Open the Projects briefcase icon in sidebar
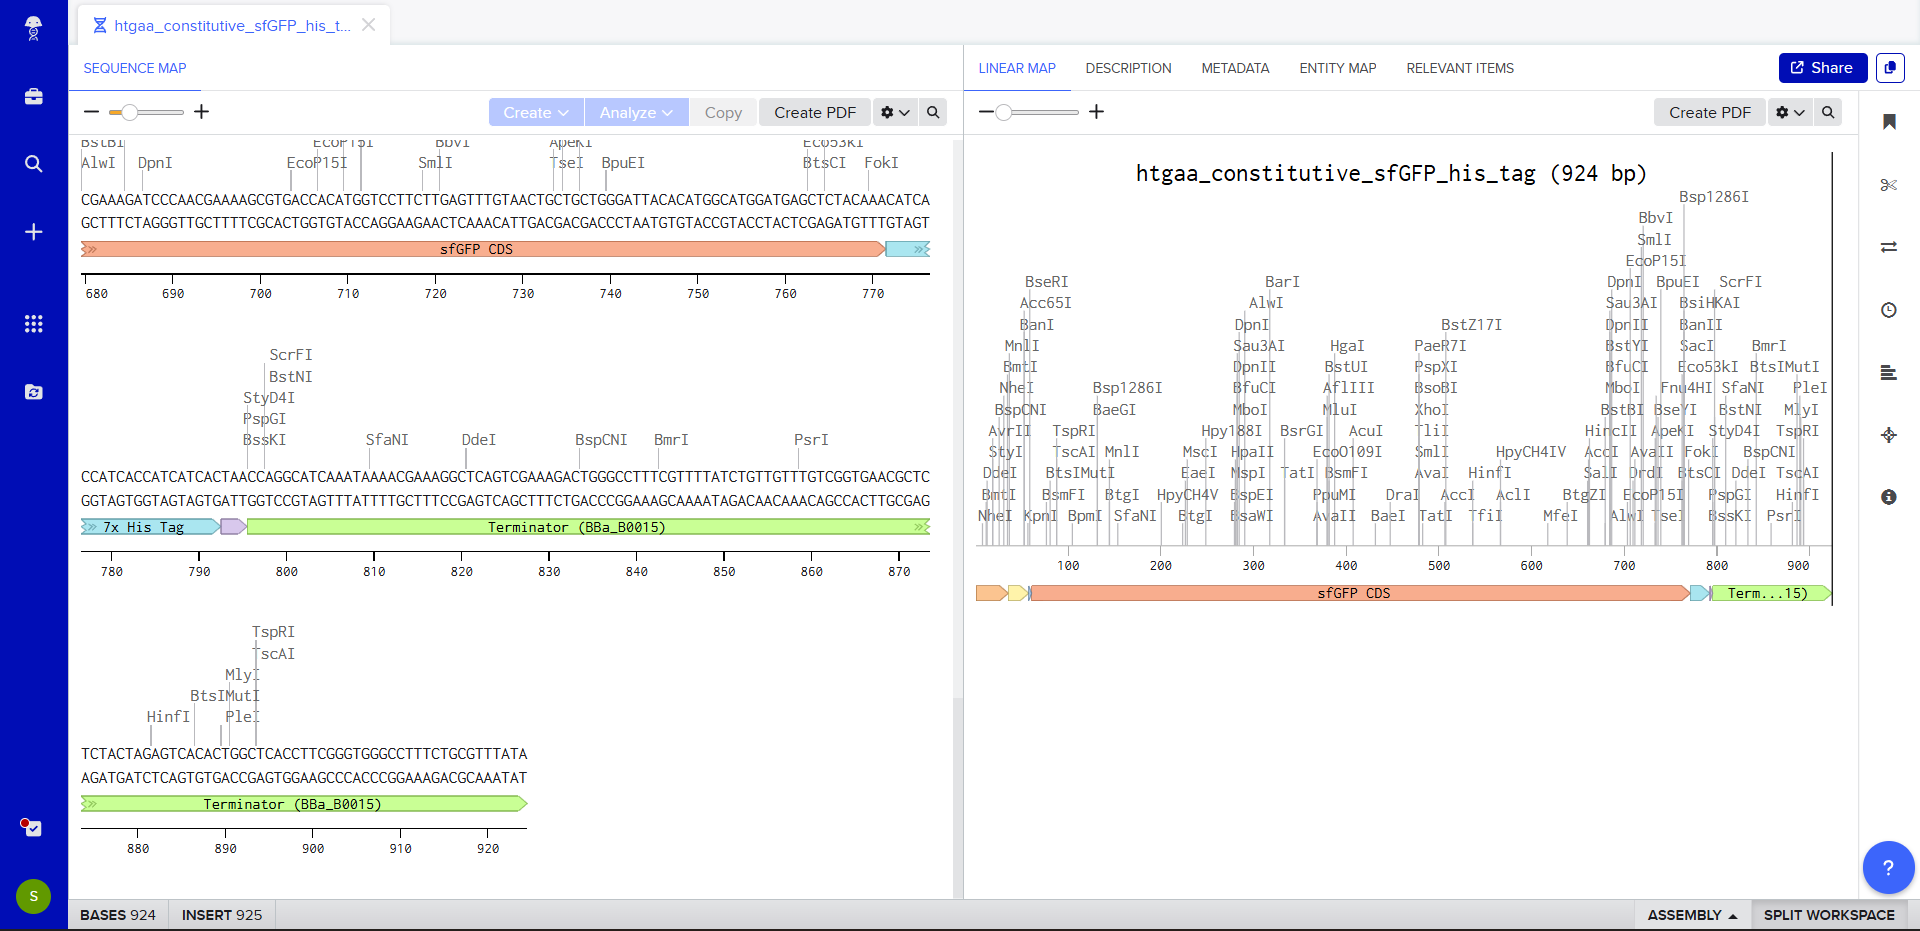This screenshot has height=931, width=1920. 33,97
